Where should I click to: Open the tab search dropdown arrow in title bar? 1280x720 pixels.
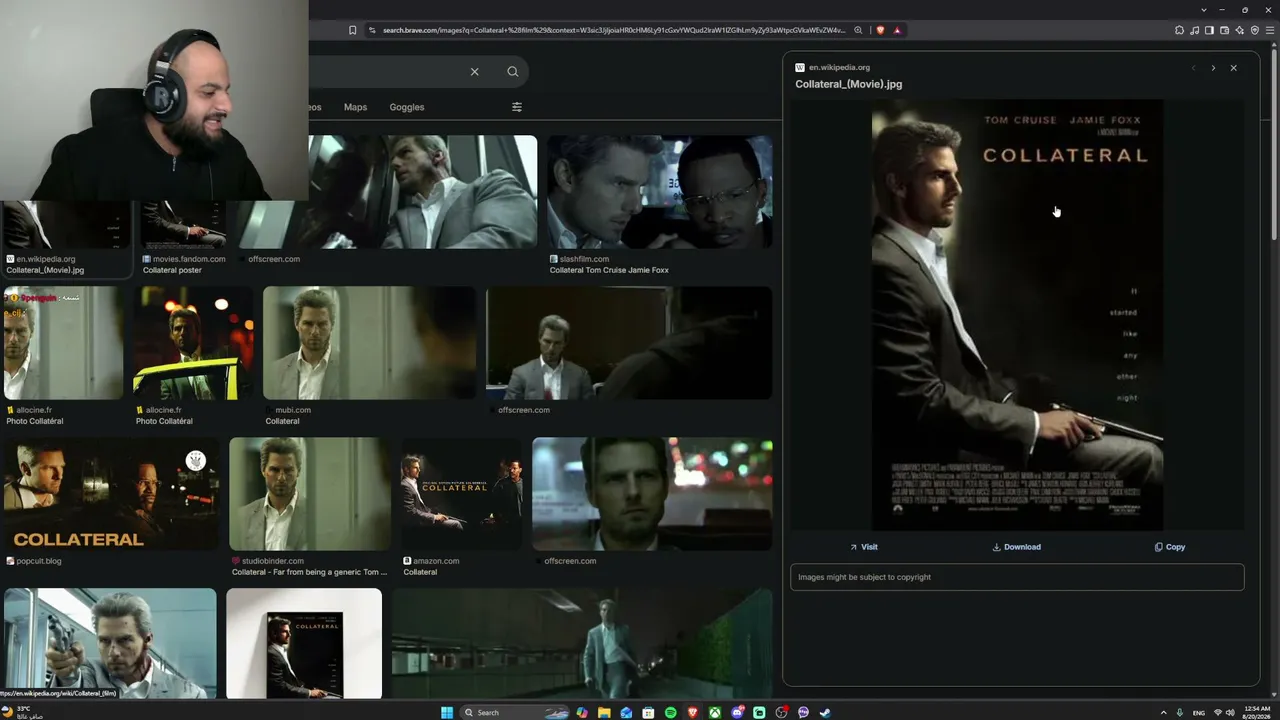[x=1204, y=10]
